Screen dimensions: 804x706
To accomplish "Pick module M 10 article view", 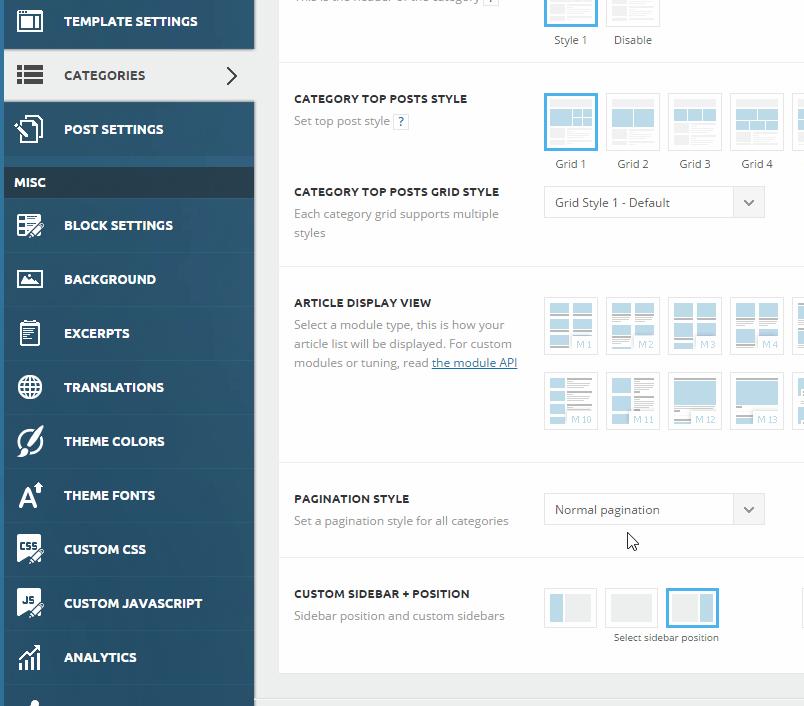I will (571, 401).
